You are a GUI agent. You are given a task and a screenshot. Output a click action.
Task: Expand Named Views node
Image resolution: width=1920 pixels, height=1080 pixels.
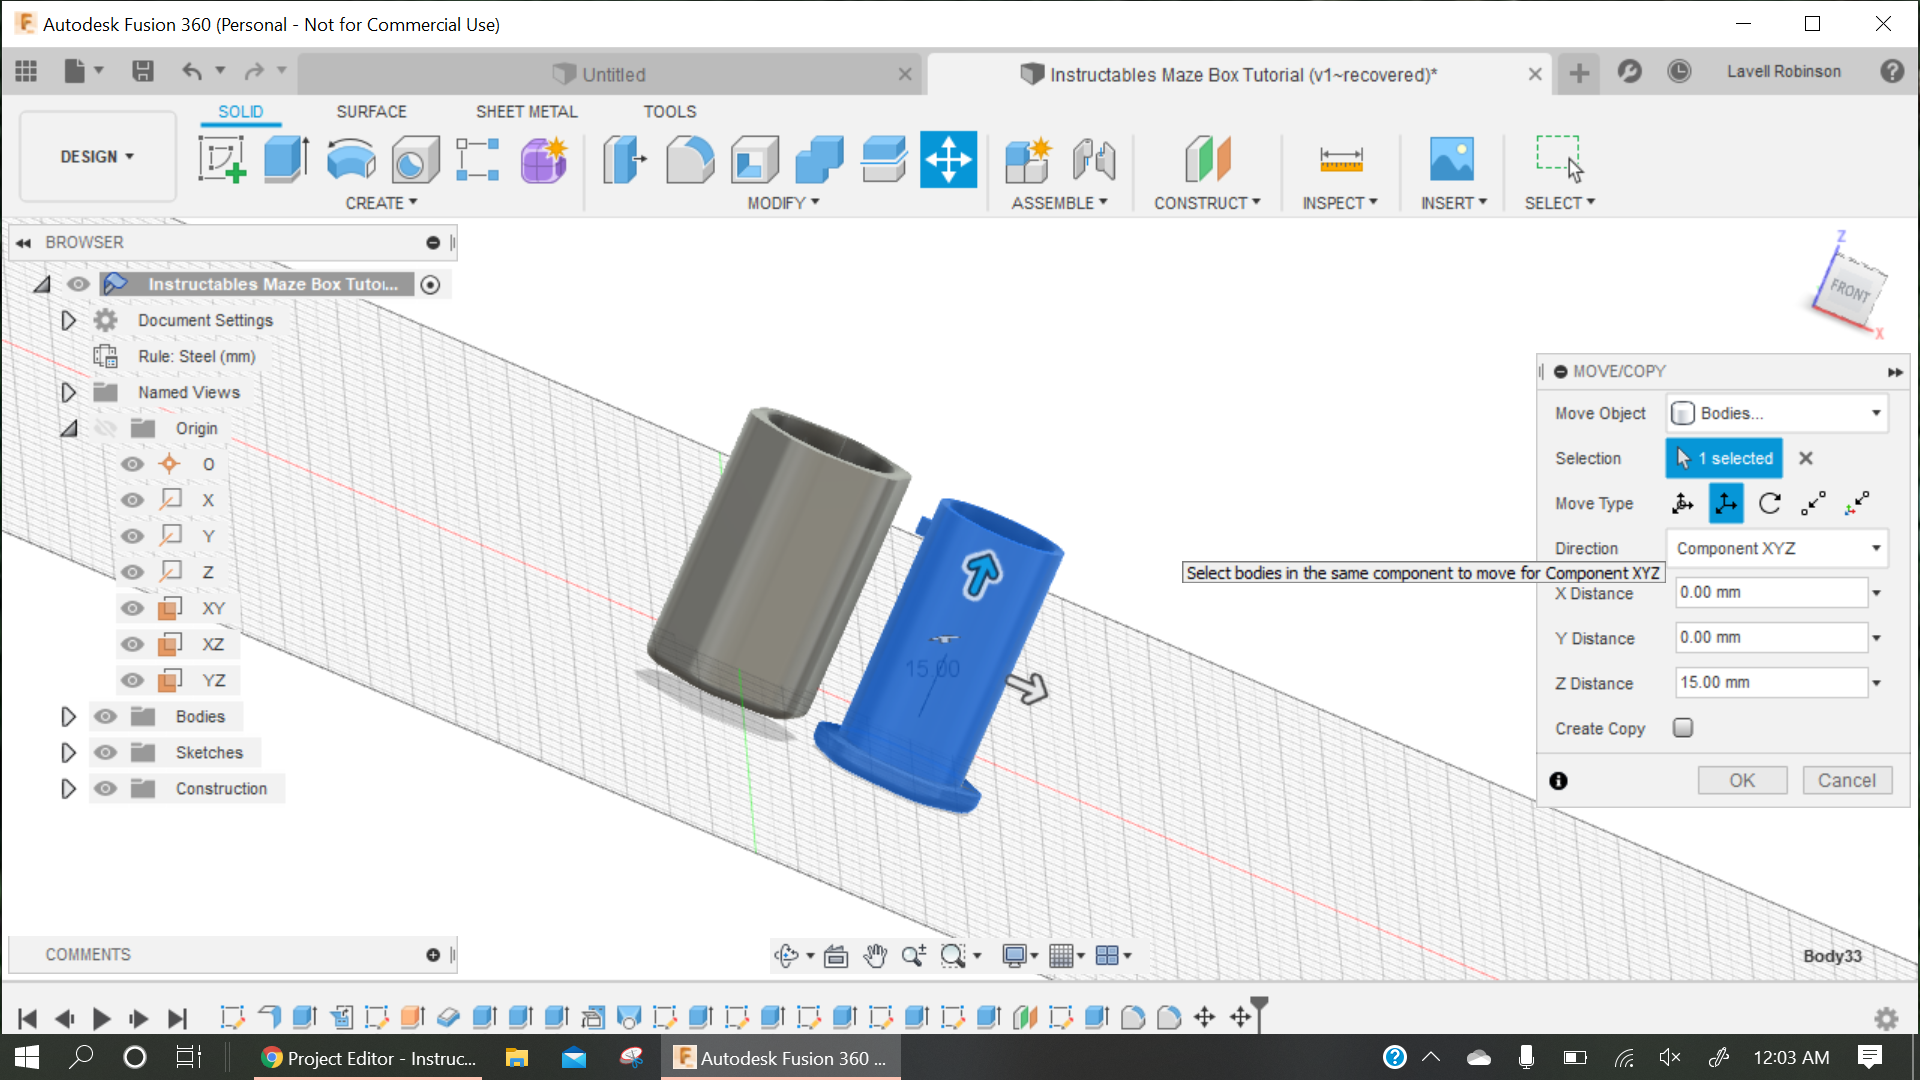(x=68, y=392)
